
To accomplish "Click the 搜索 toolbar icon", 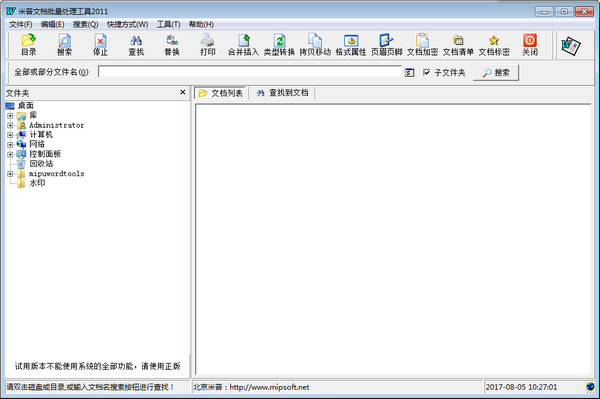I will (x=64, y=45).
